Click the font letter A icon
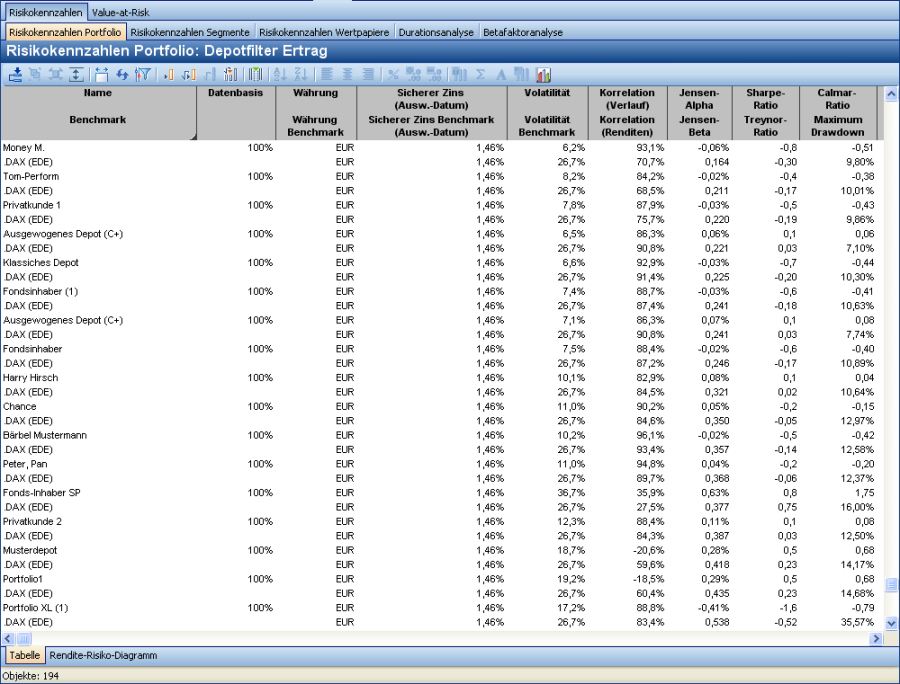900x684 pixels. (501, 74)
